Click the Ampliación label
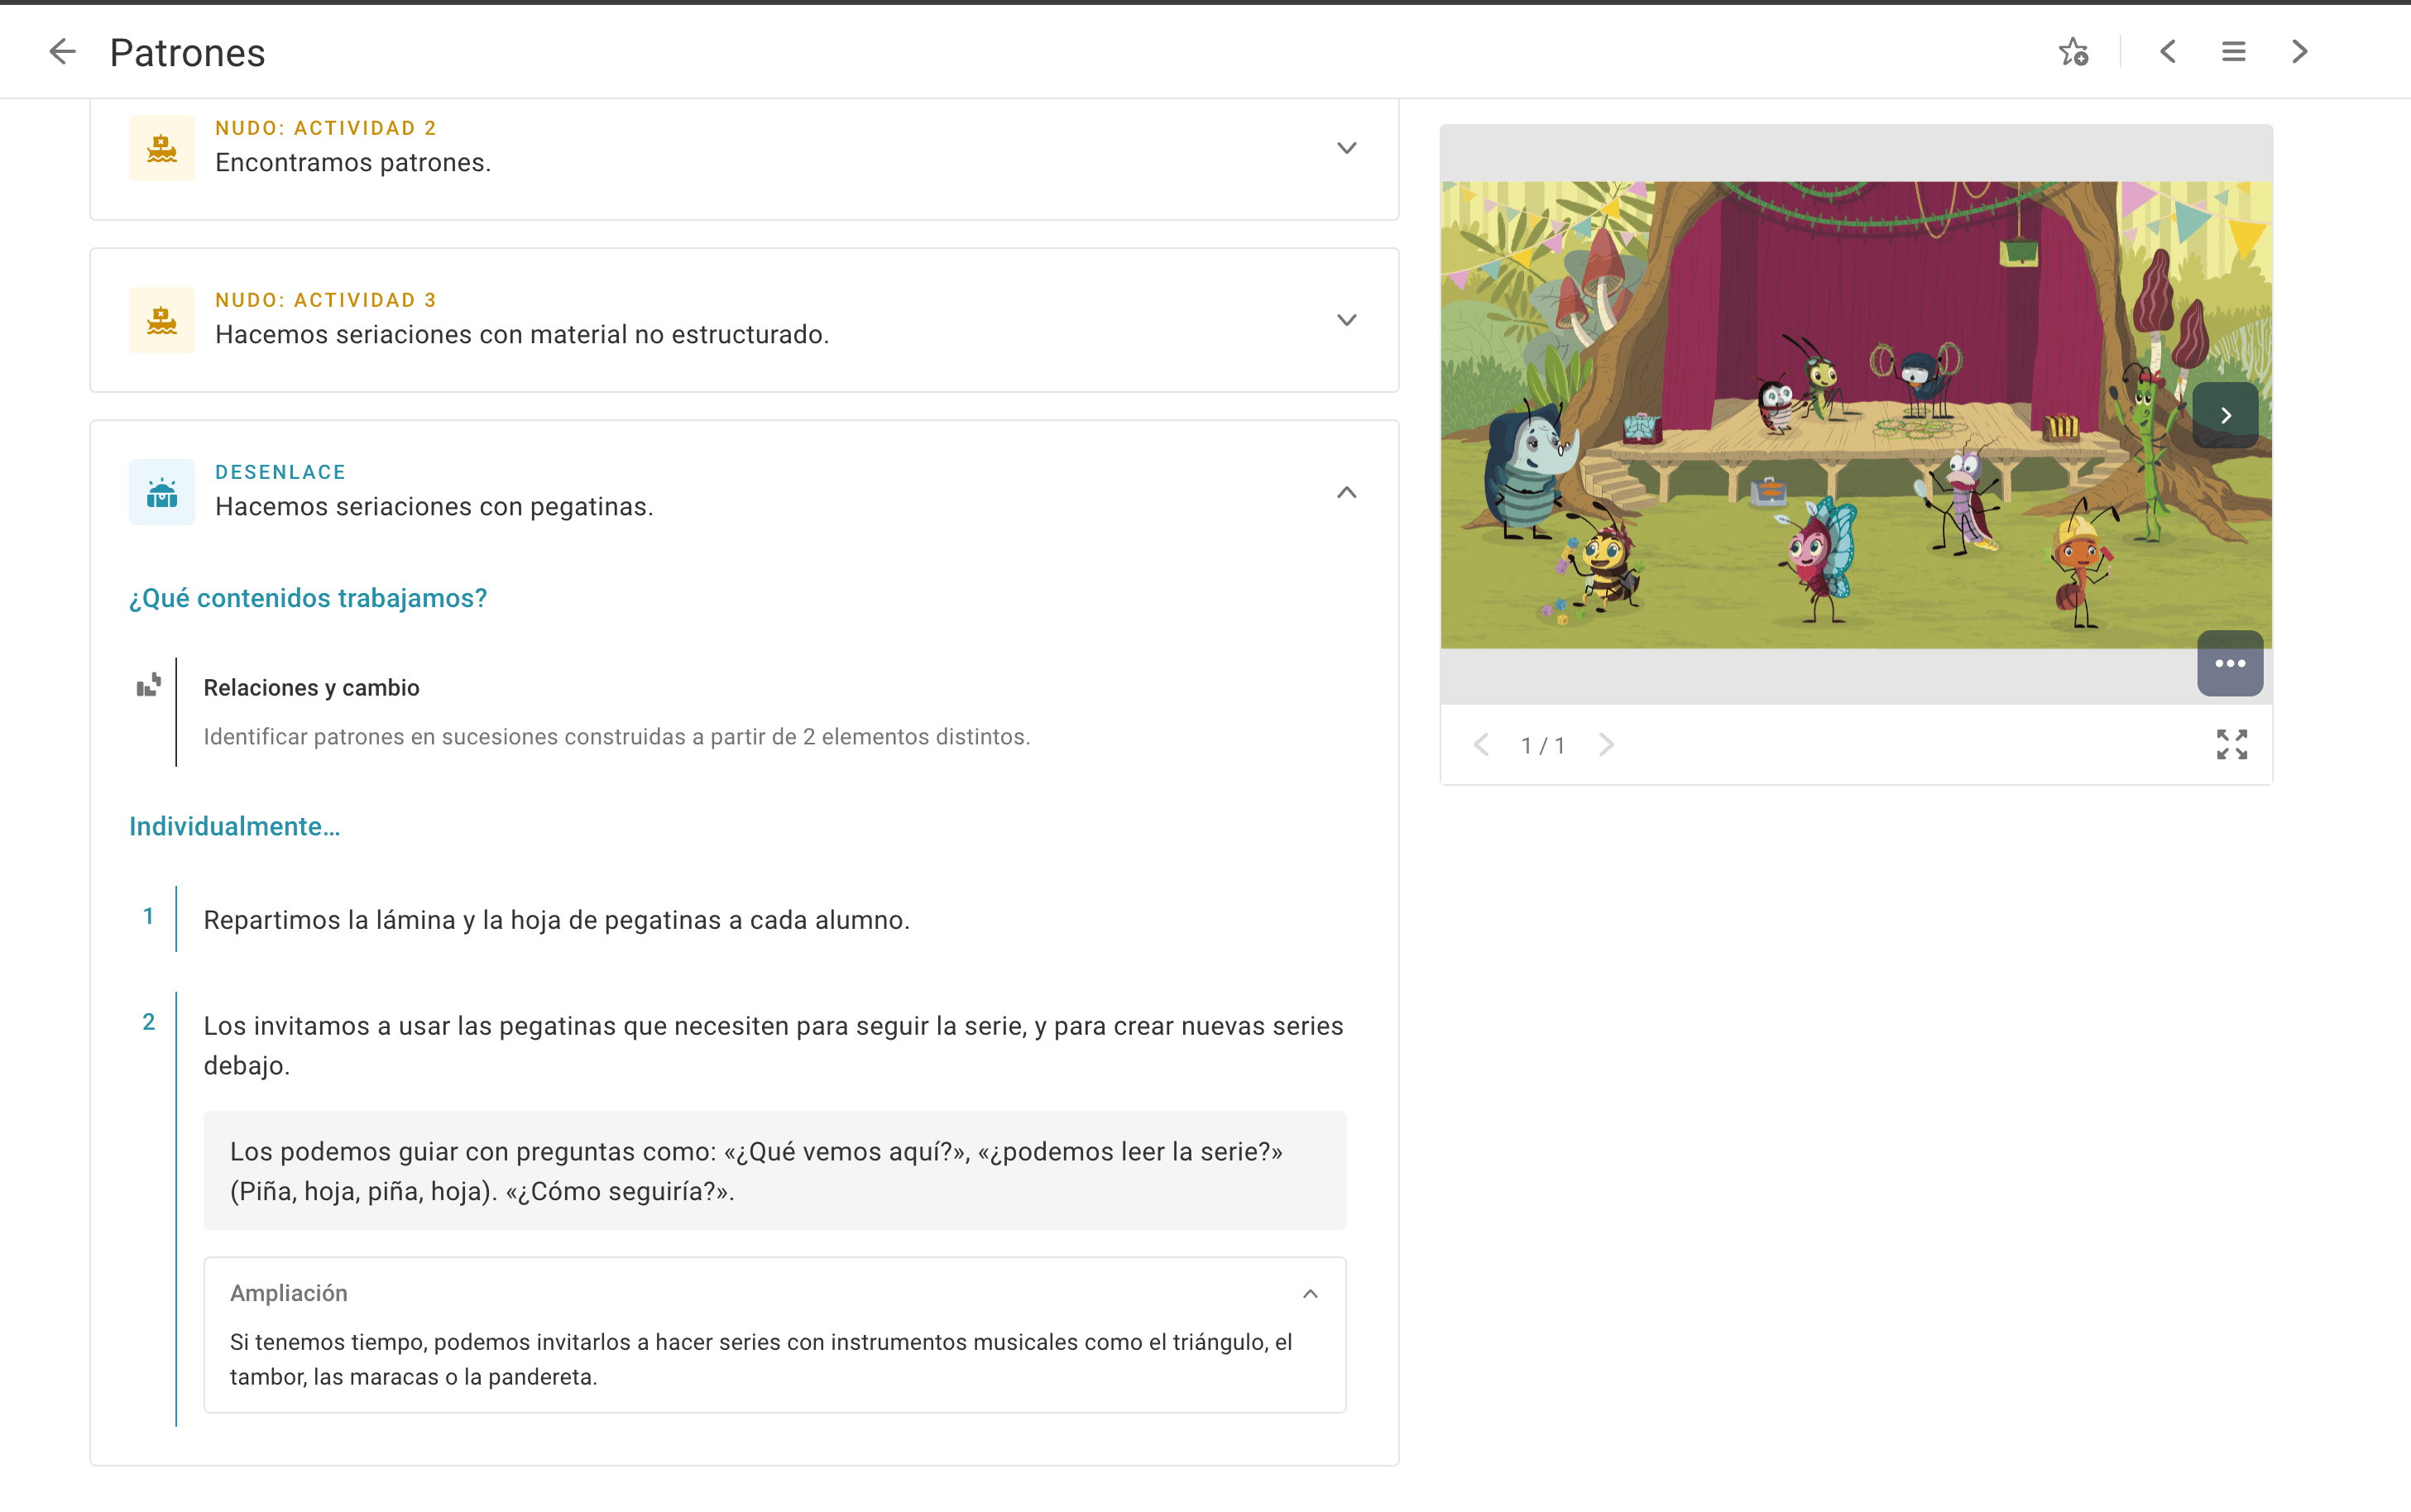 [x=289, y=1293]
